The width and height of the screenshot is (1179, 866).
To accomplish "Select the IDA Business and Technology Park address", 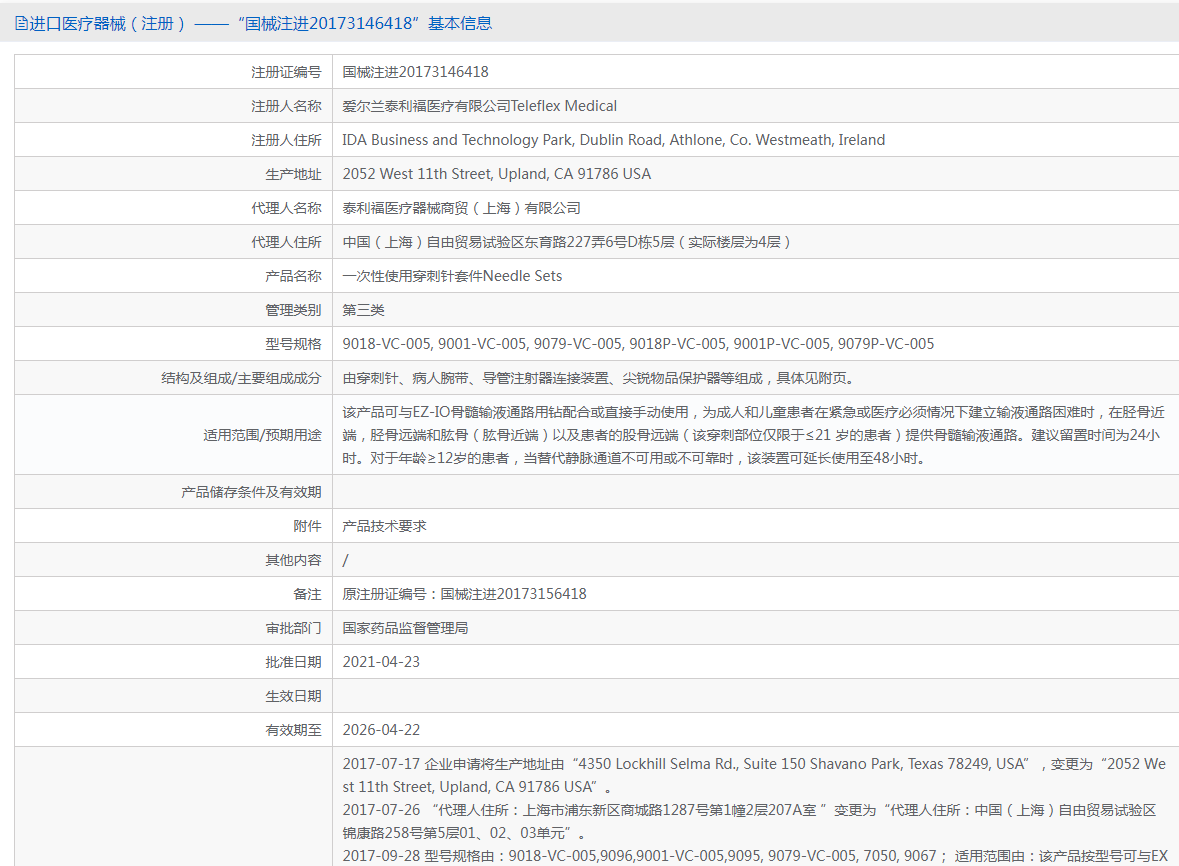I will (614, 140).
